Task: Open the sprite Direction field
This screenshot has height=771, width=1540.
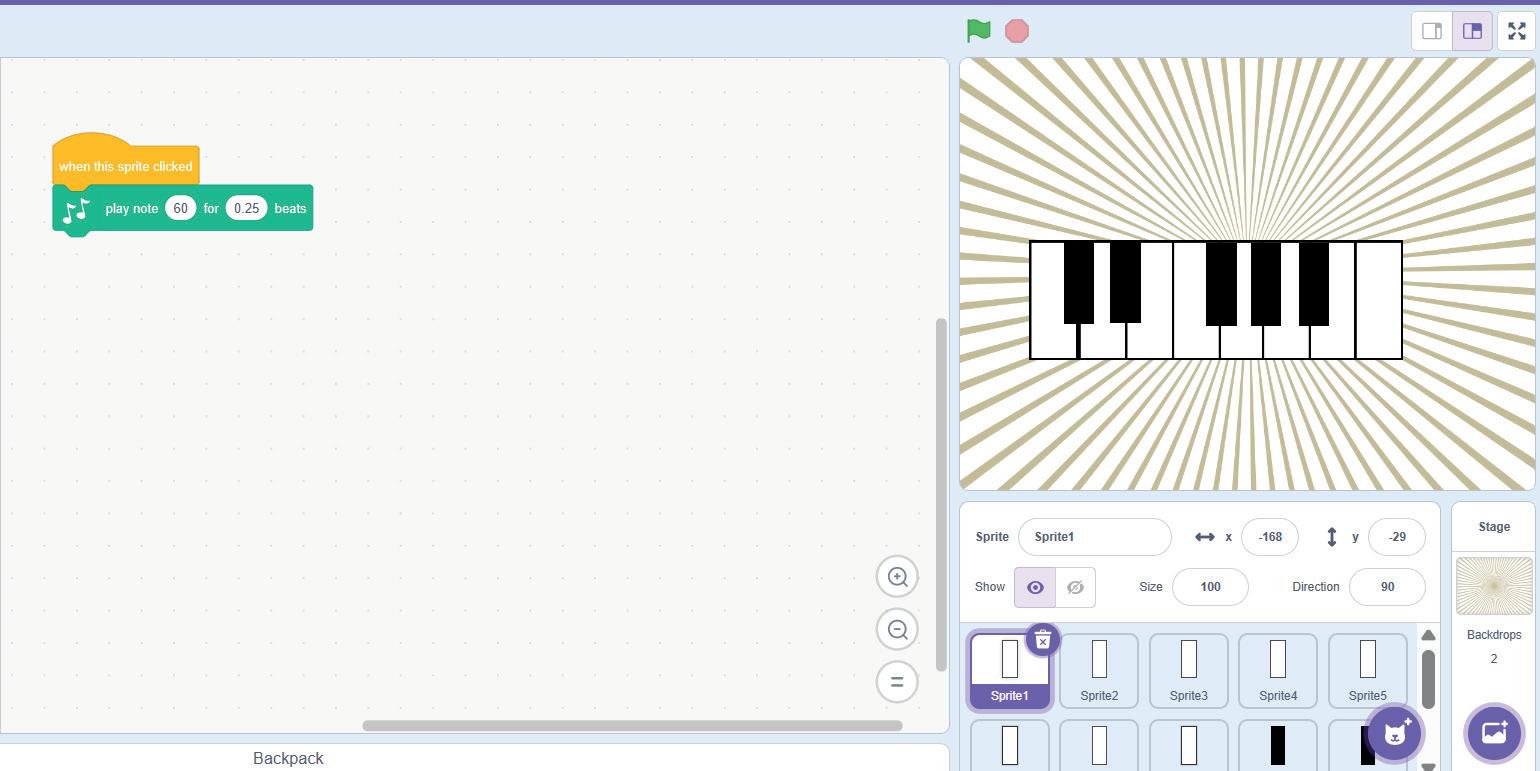Action: pos(1387,587)
